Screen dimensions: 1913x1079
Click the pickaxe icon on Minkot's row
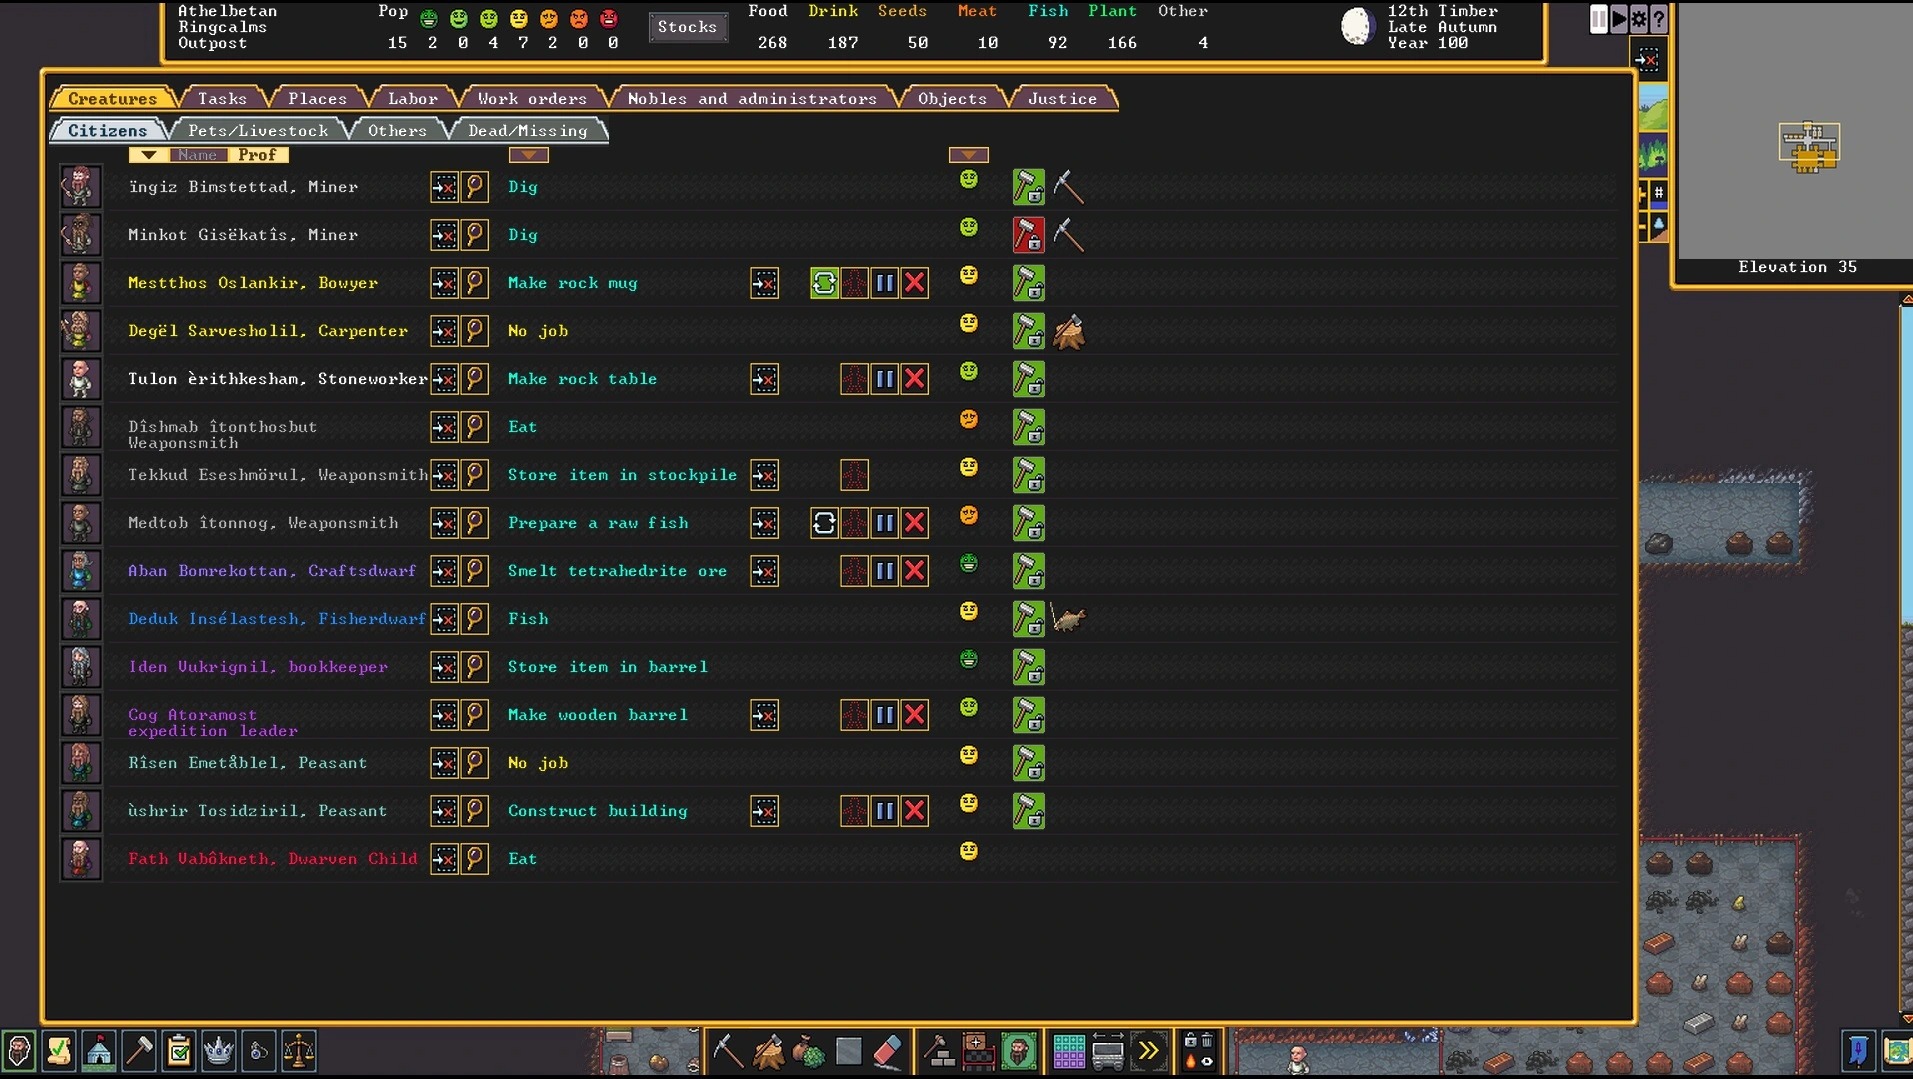(1068, 235)
